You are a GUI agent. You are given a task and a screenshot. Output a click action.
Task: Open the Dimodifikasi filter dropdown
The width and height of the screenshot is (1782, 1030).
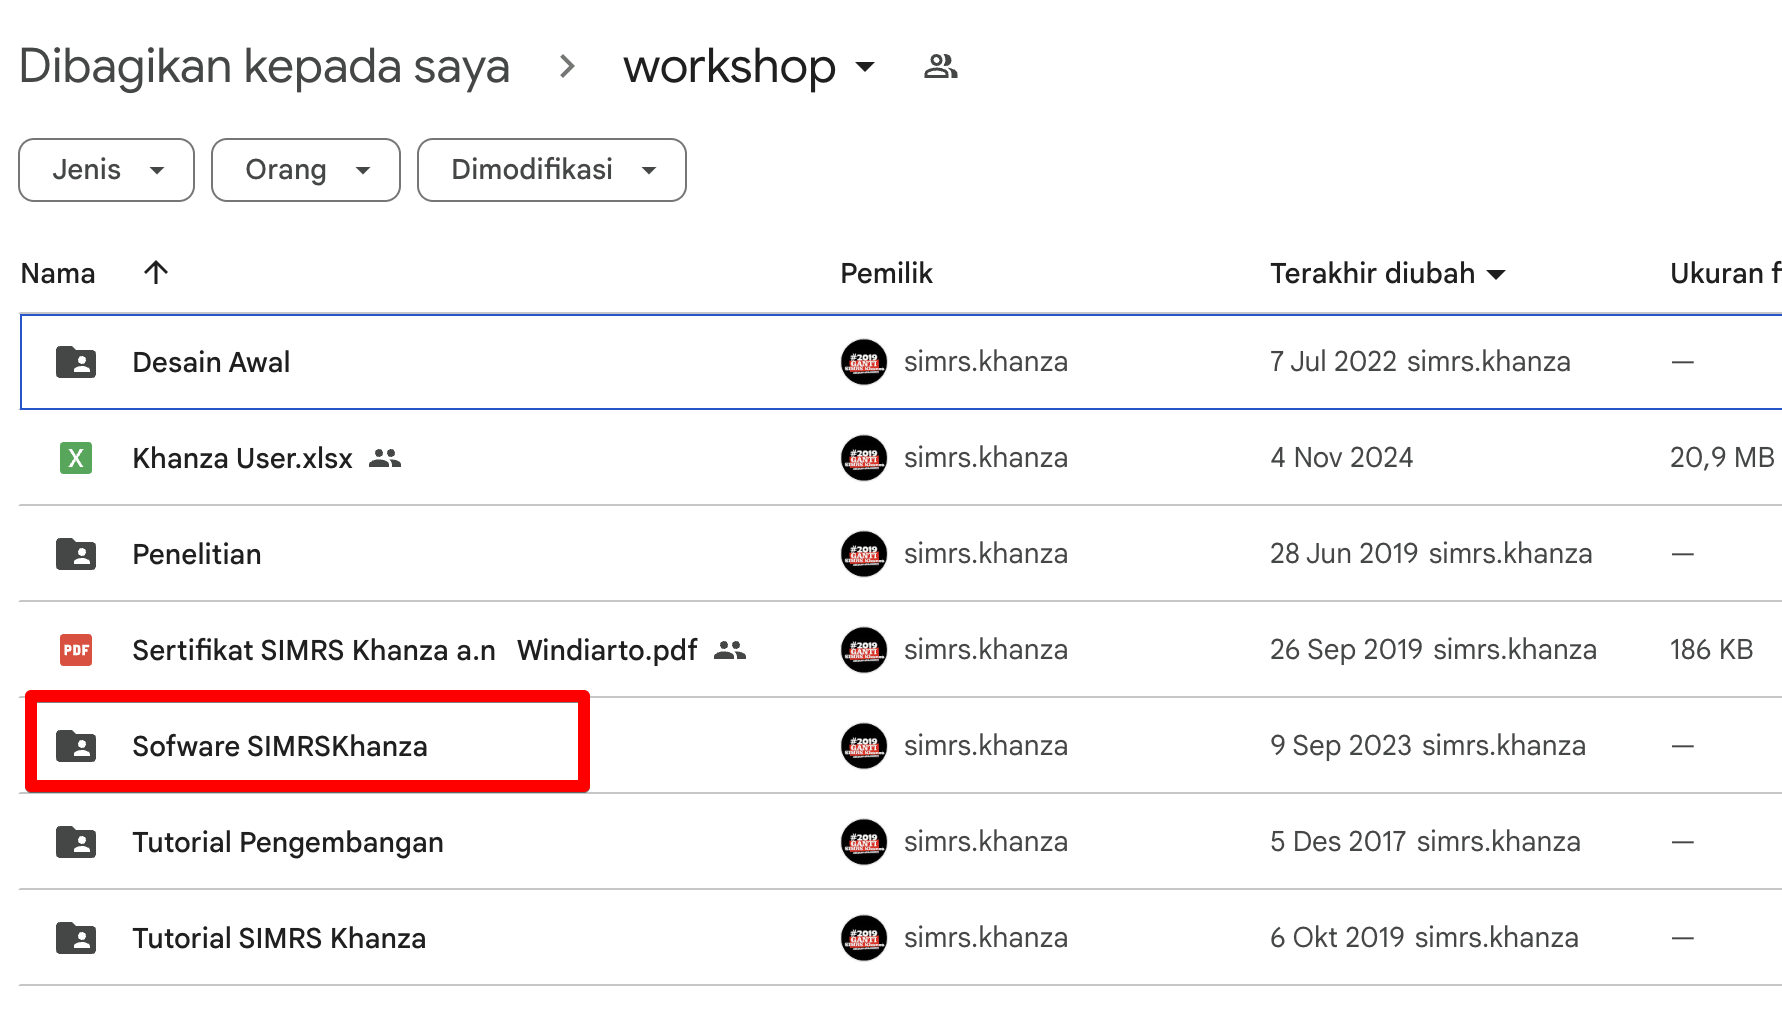(x=552, y=170)
